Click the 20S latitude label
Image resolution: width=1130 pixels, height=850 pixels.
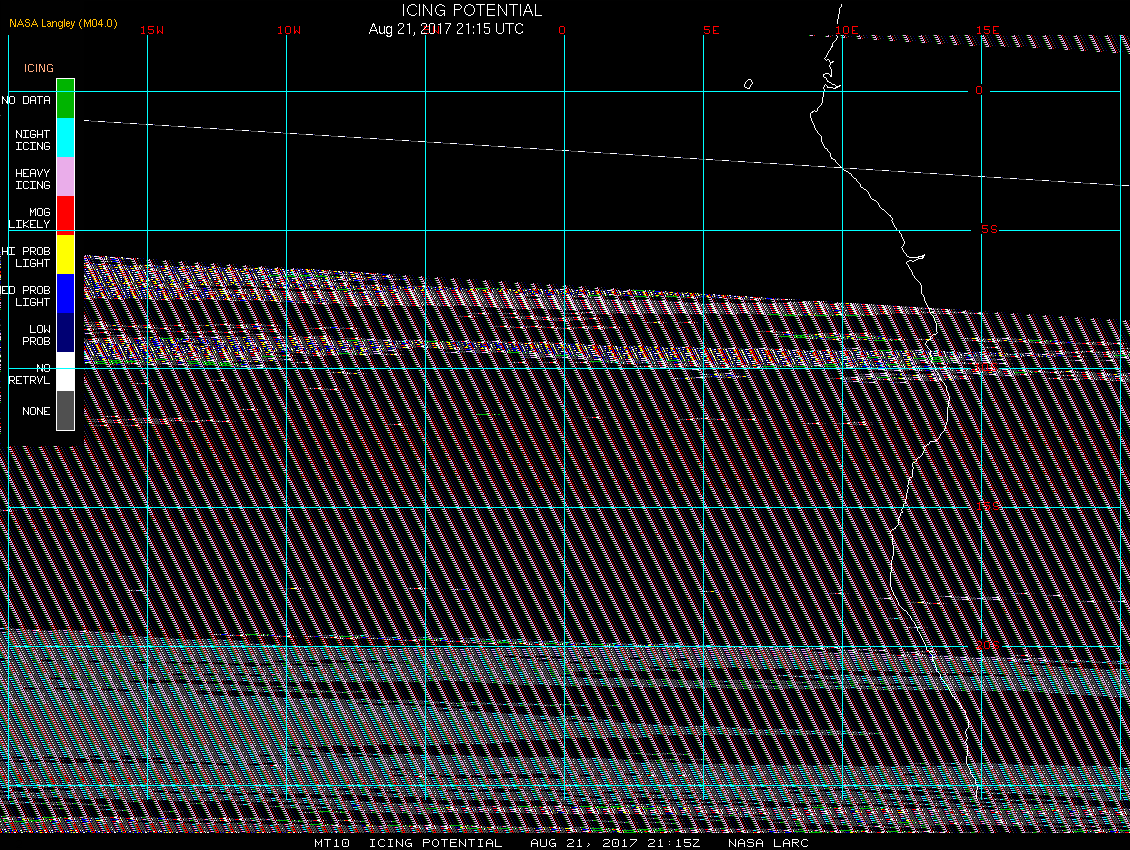(988, 645)
